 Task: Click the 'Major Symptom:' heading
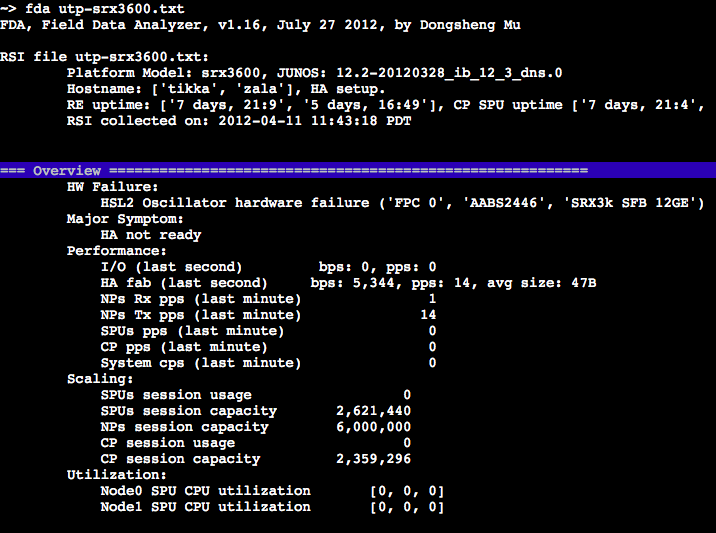(x=124, y=219)
